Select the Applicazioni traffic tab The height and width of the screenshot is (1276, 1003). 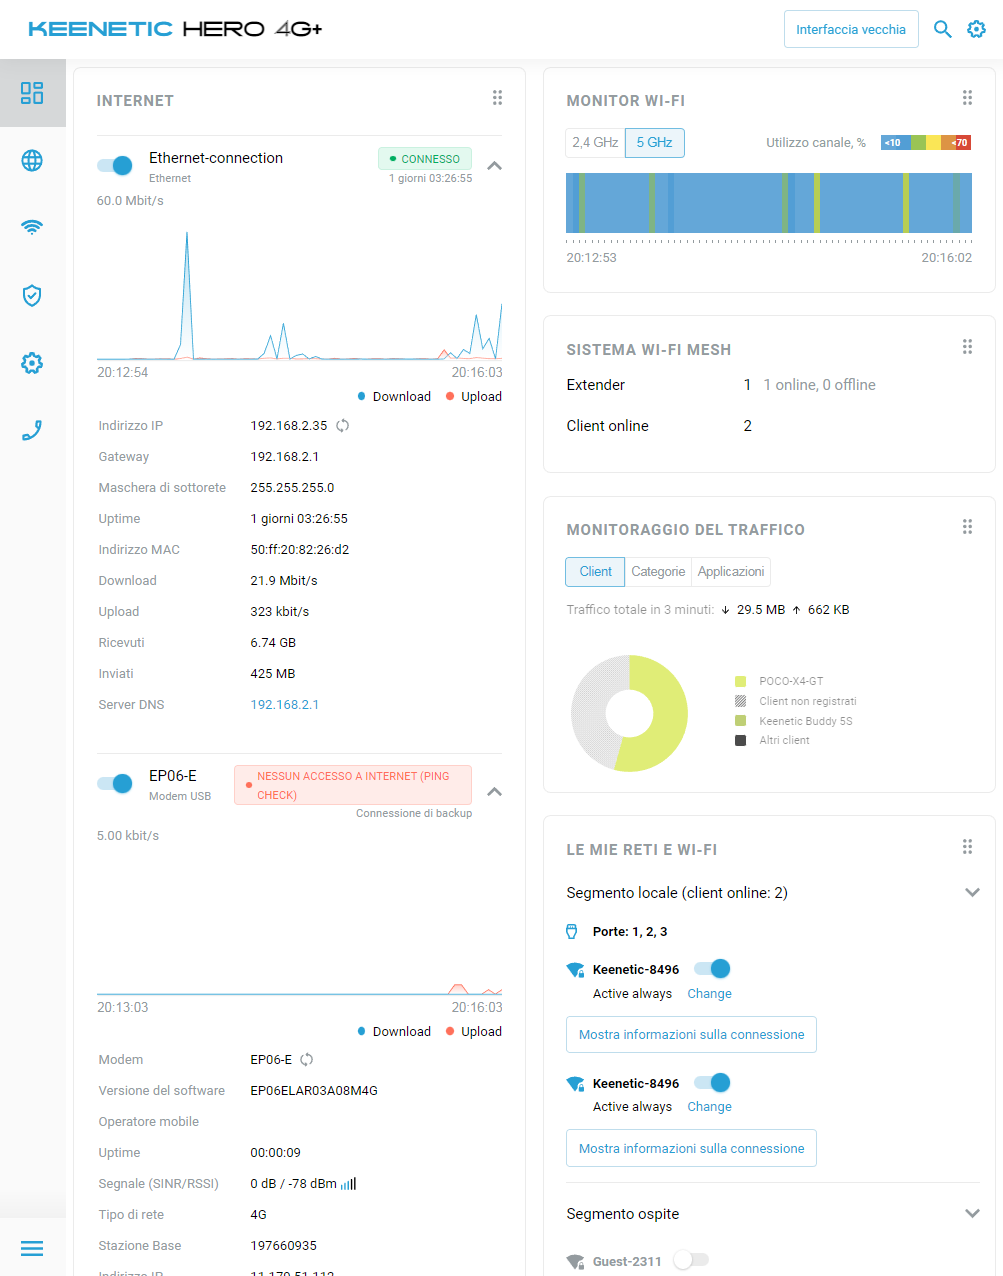(731, 572)
